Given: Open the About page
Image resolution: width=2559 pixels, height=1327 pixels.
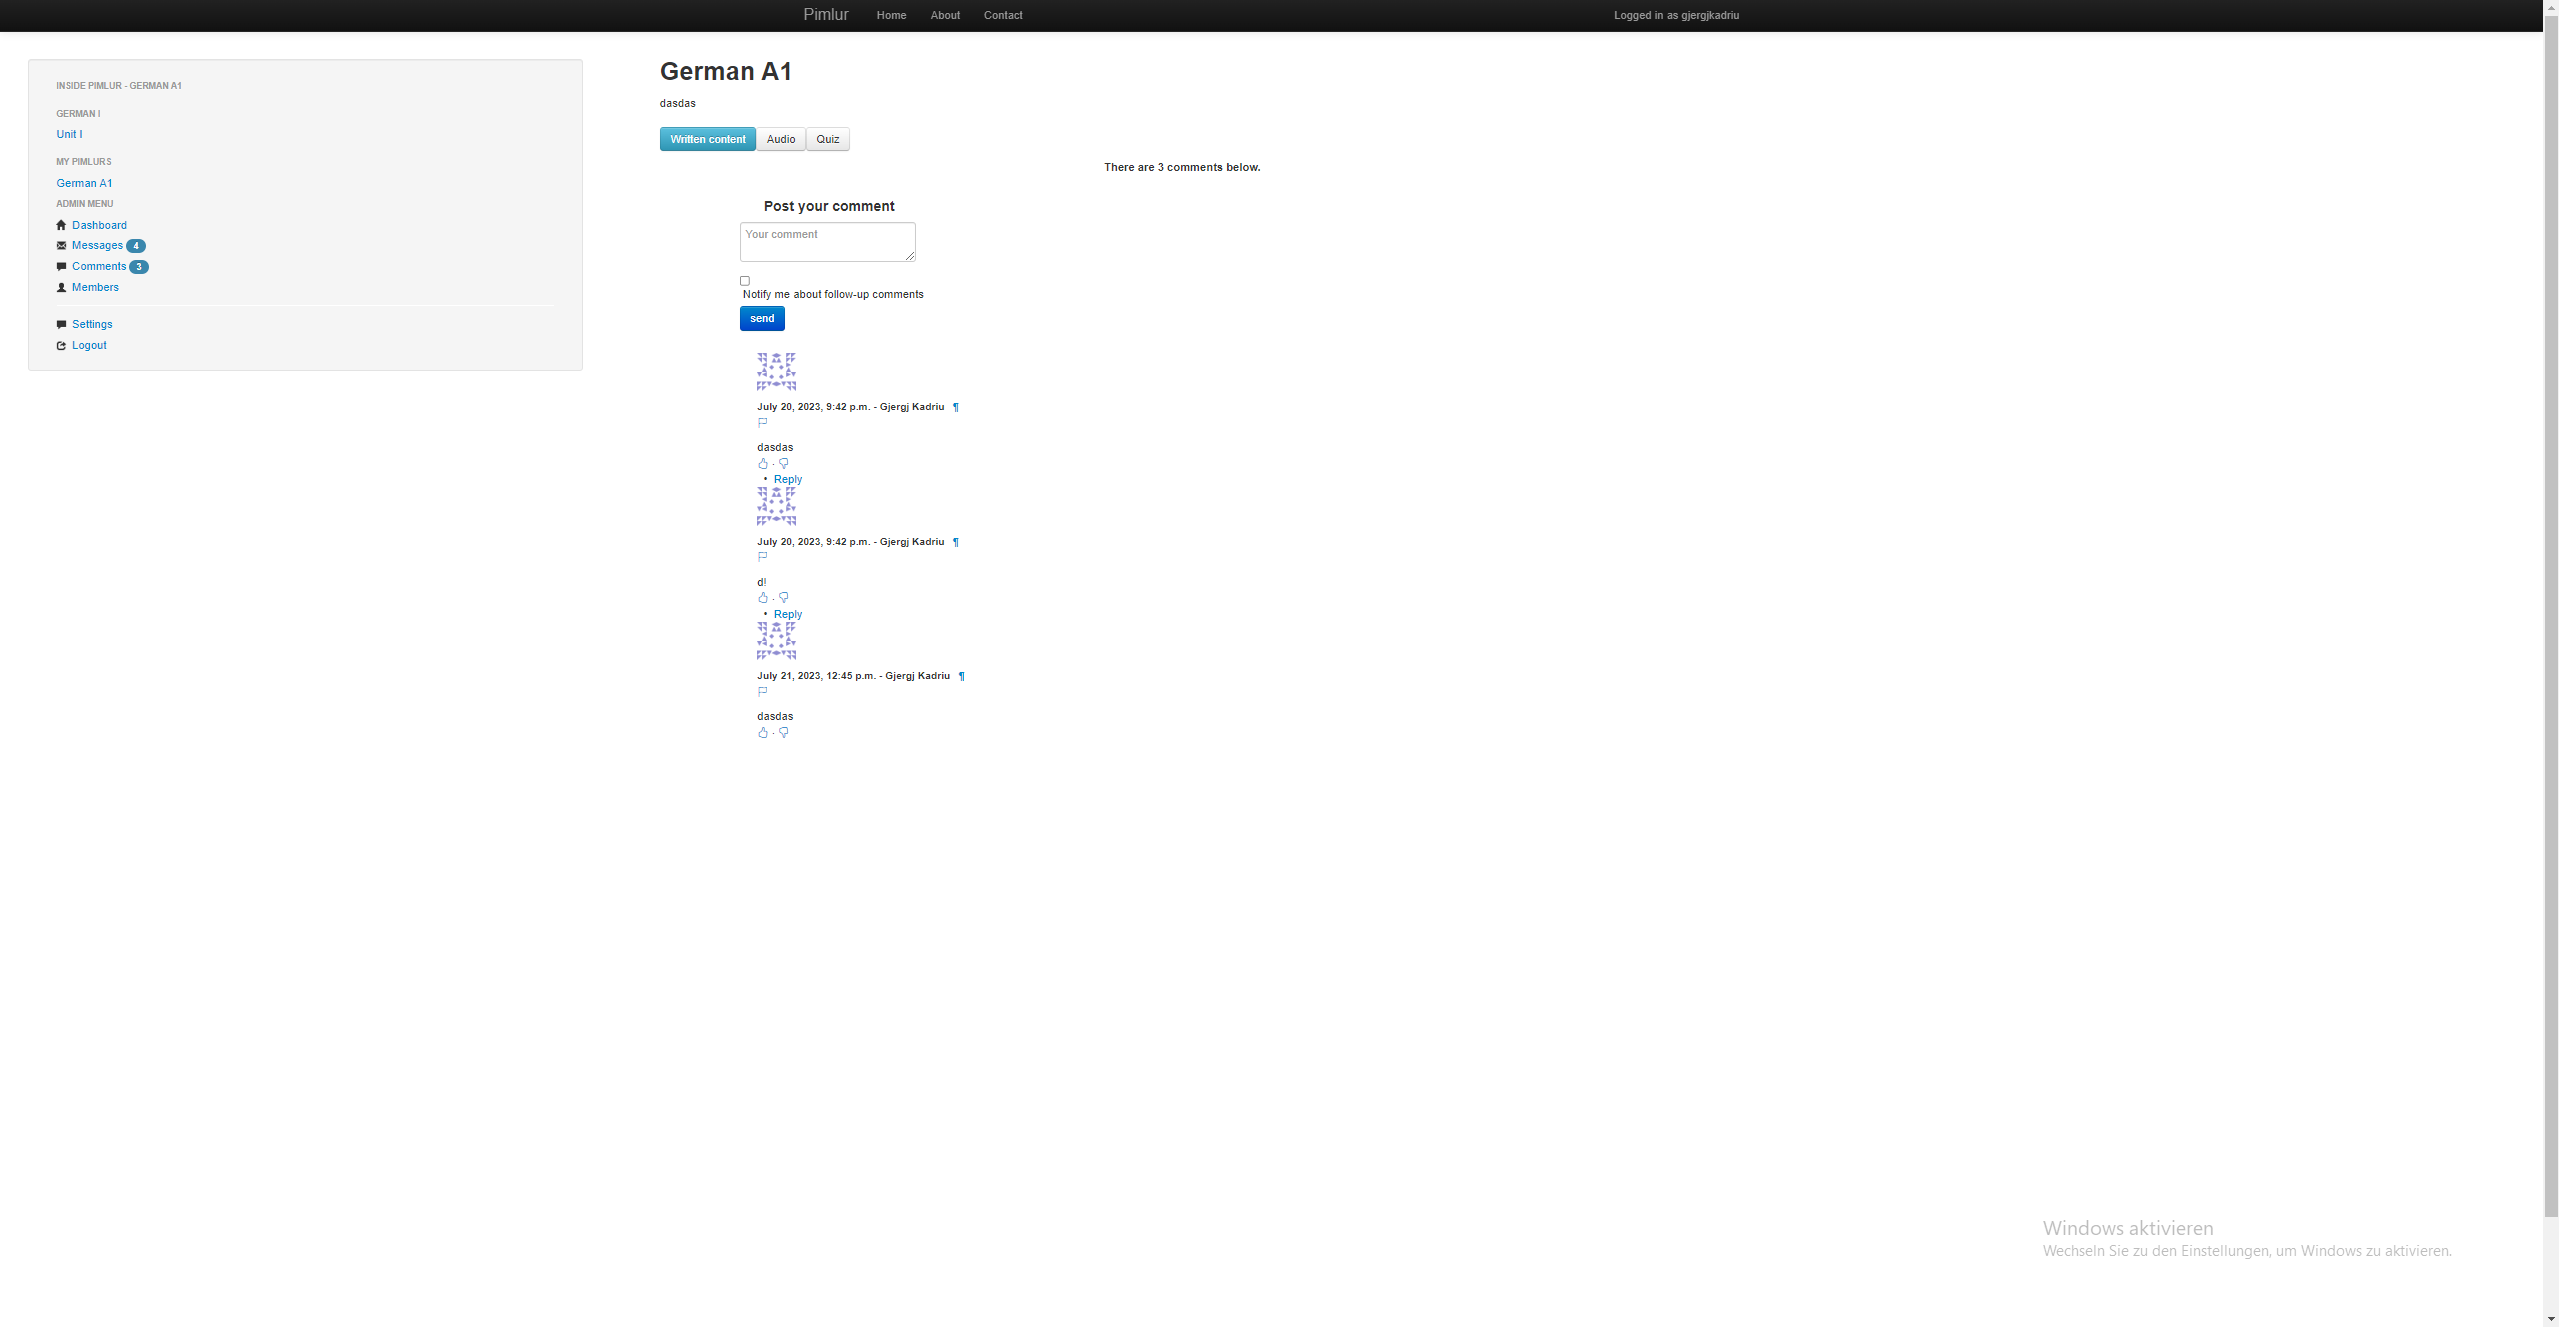Looking at the screenshot, I should [945, 15].
